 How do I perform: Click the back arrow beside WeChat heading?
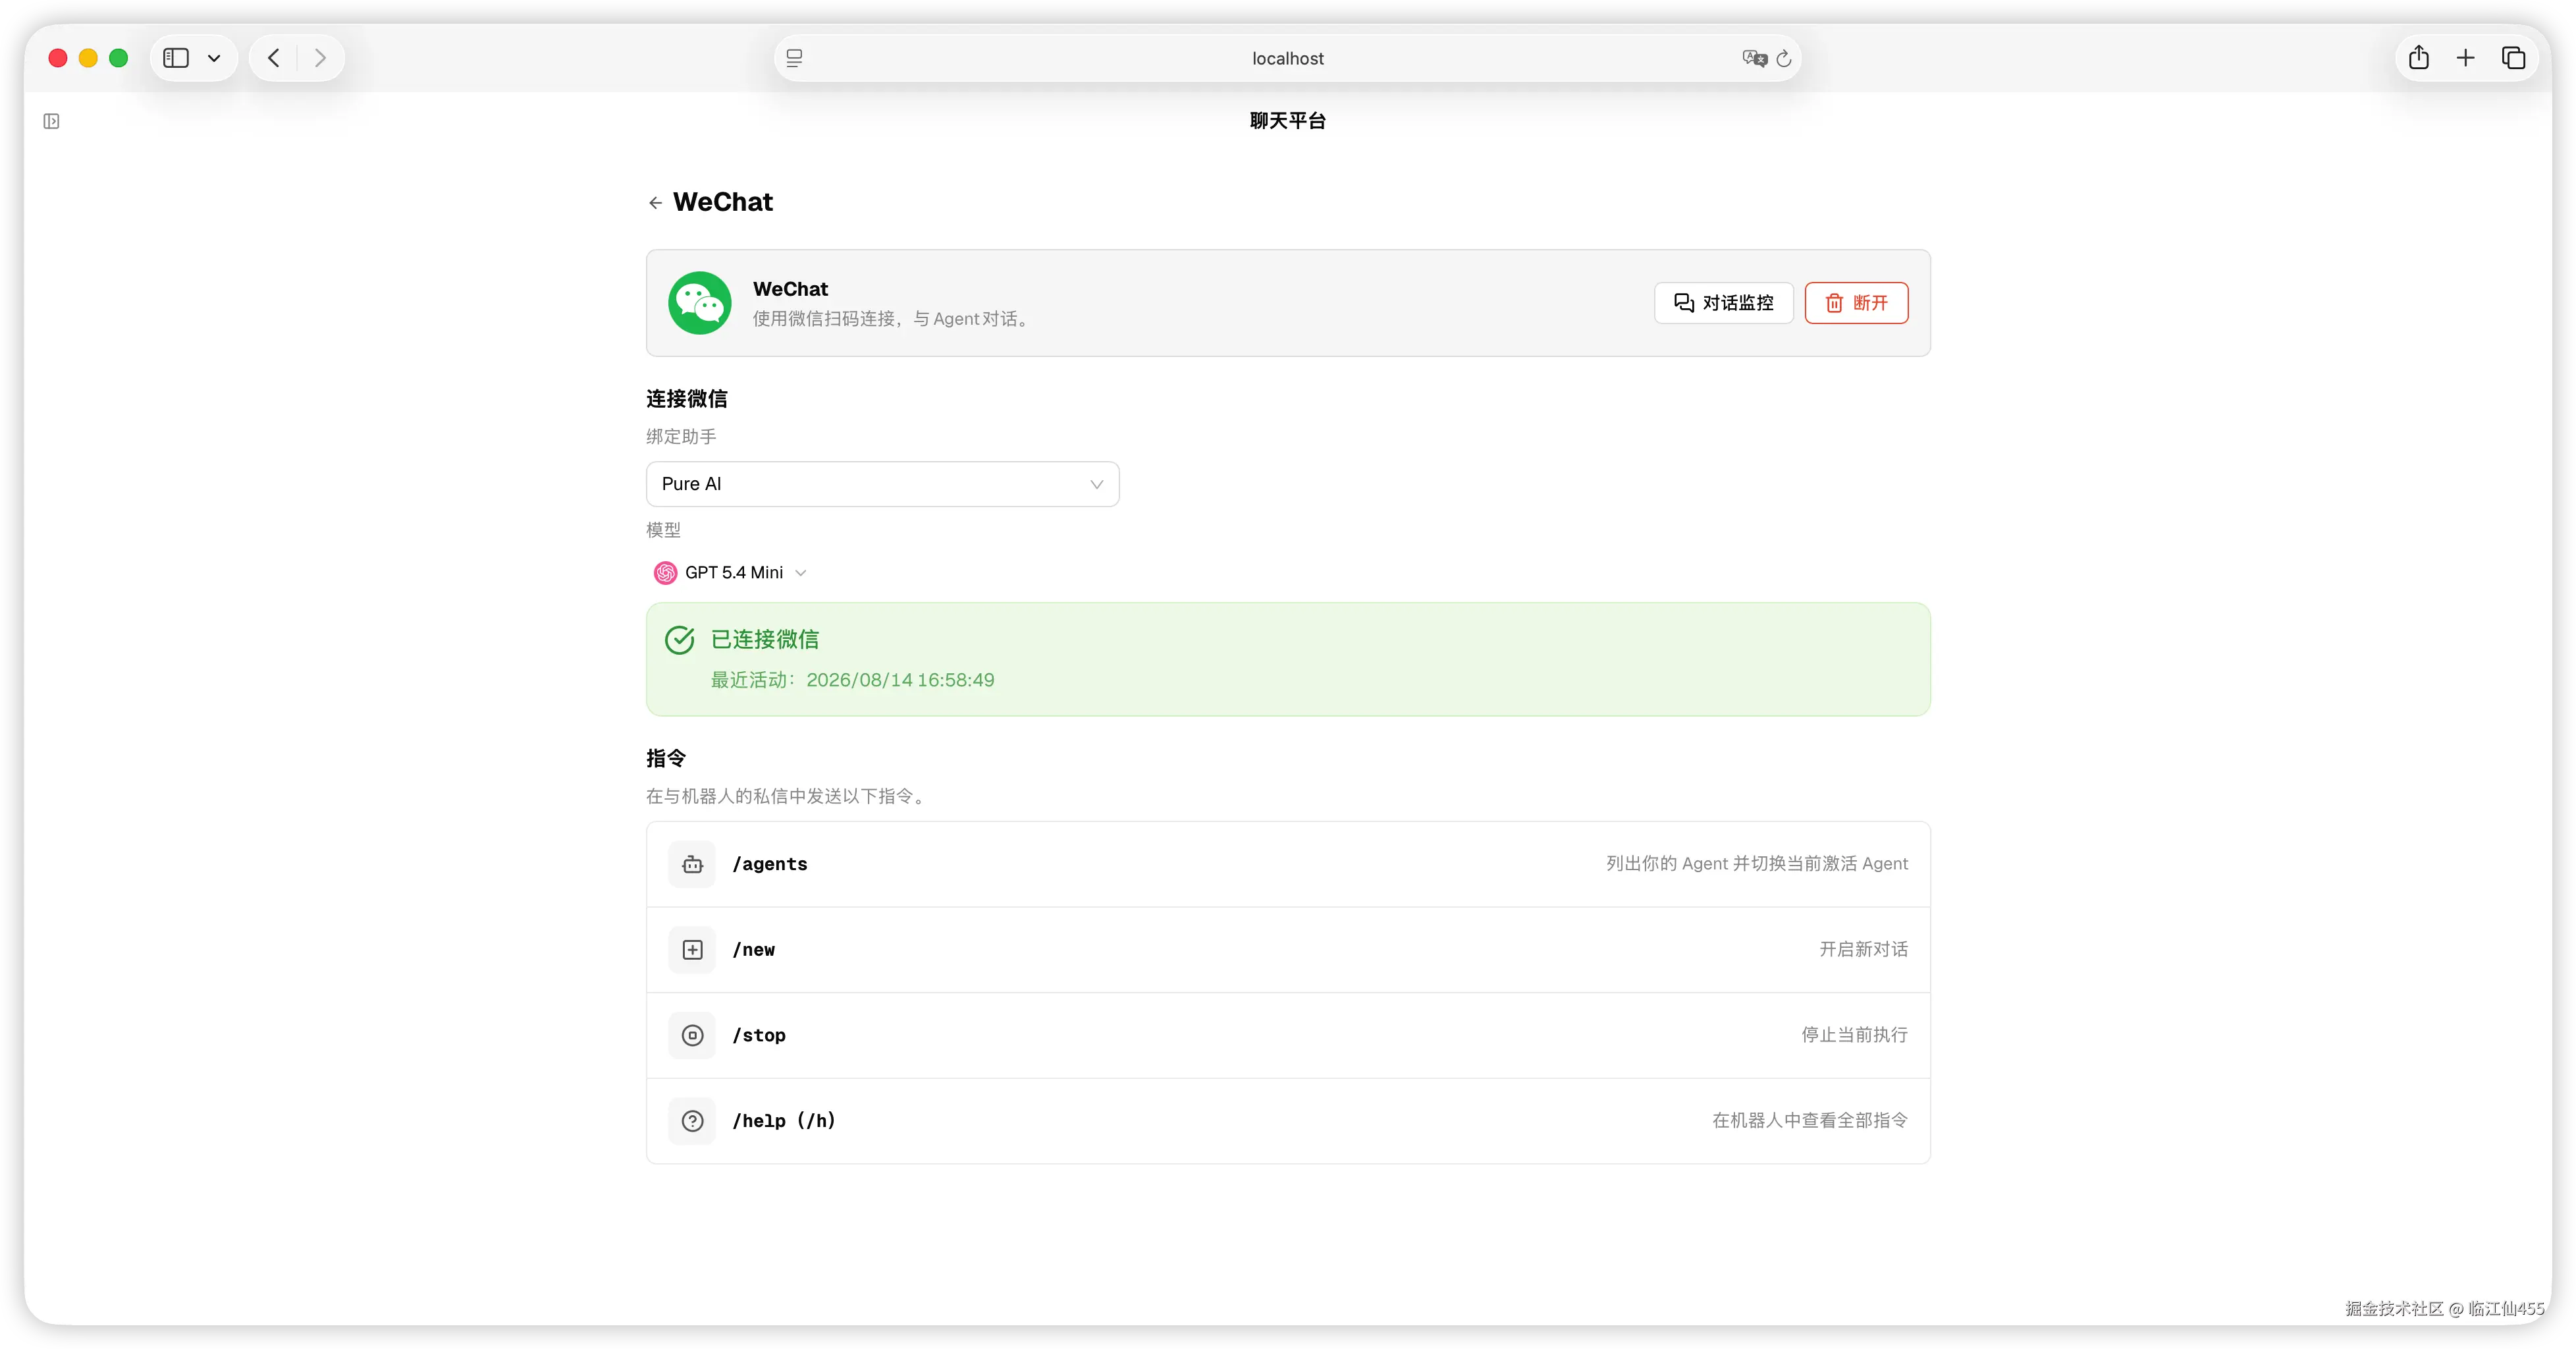tap(655, 203)
